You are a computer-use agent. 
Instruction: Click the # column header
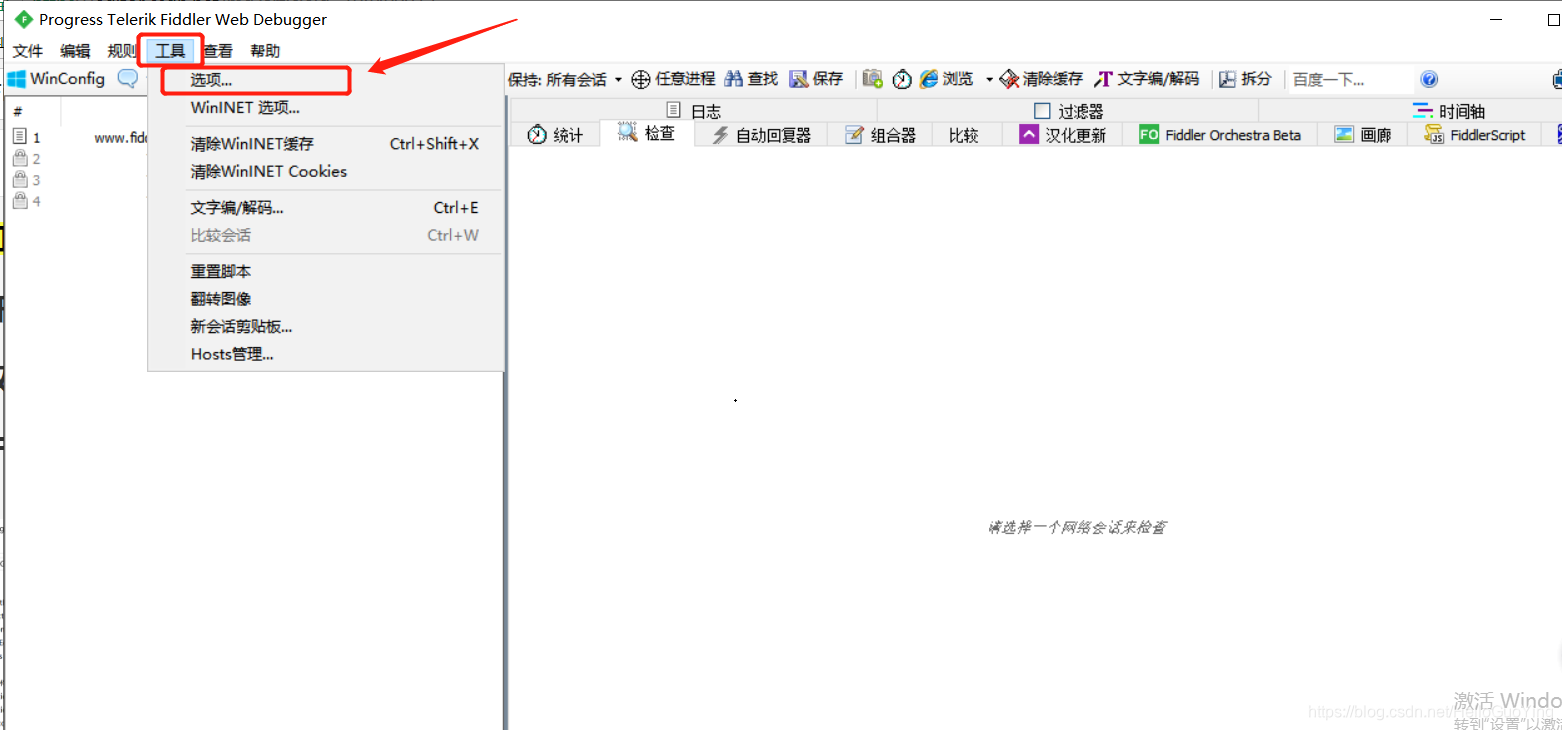pos(33,112)
